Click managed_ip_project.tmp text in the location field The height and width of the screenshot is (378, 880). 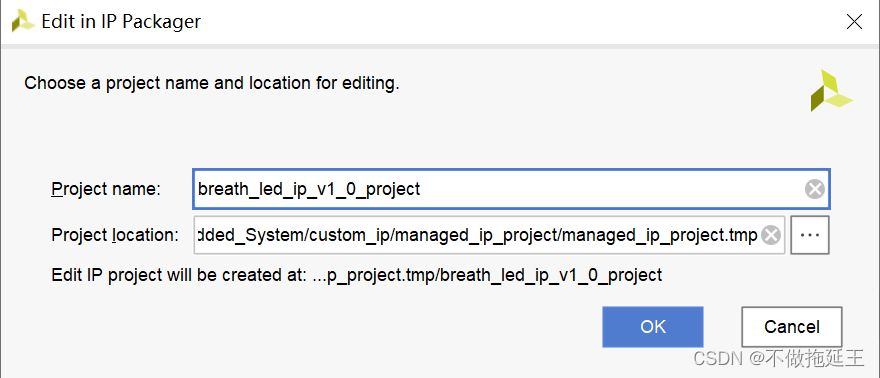pyautogui.click(x=659, y=236)
